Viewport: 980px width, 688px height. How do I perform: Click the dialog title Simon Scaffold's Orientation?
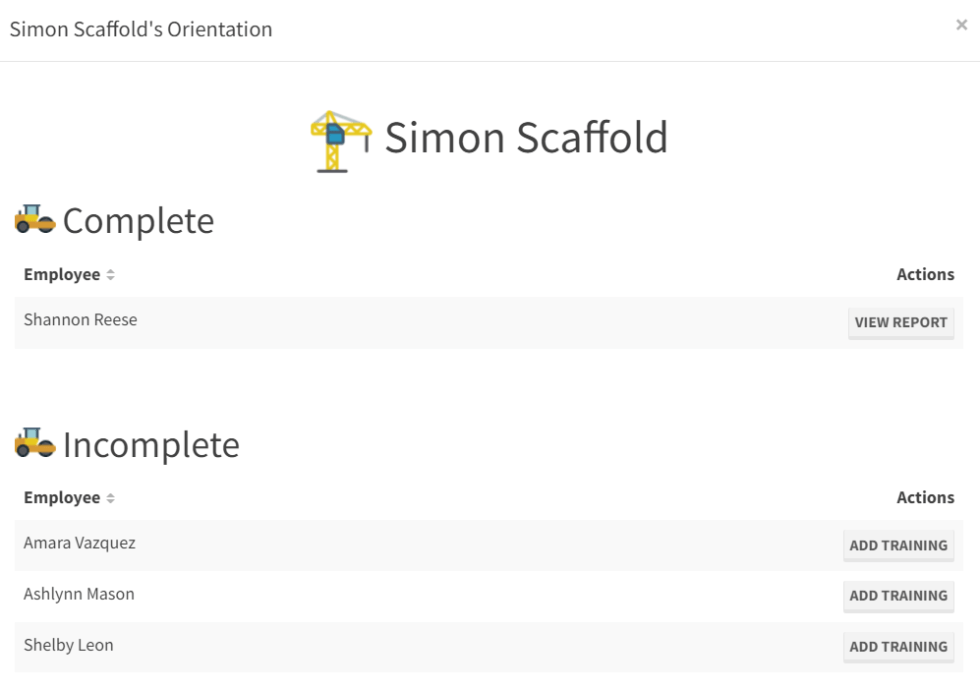click(x=141, y=29)
